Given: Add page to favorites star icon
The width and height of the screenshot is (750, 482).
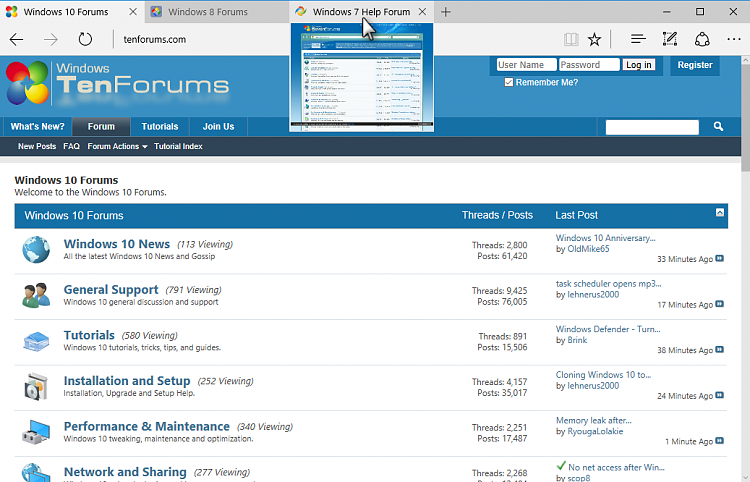Looking at the screenshot, I should pos(595,39).
